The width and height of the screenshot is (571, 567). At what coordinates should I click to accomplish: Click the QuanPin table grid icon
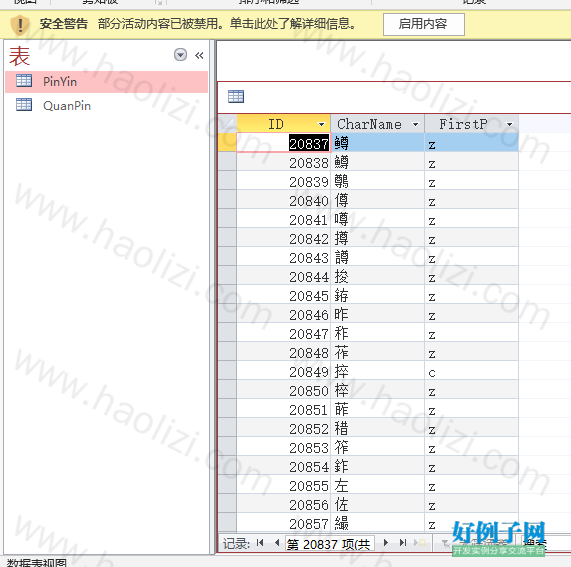tap(24, 105)
